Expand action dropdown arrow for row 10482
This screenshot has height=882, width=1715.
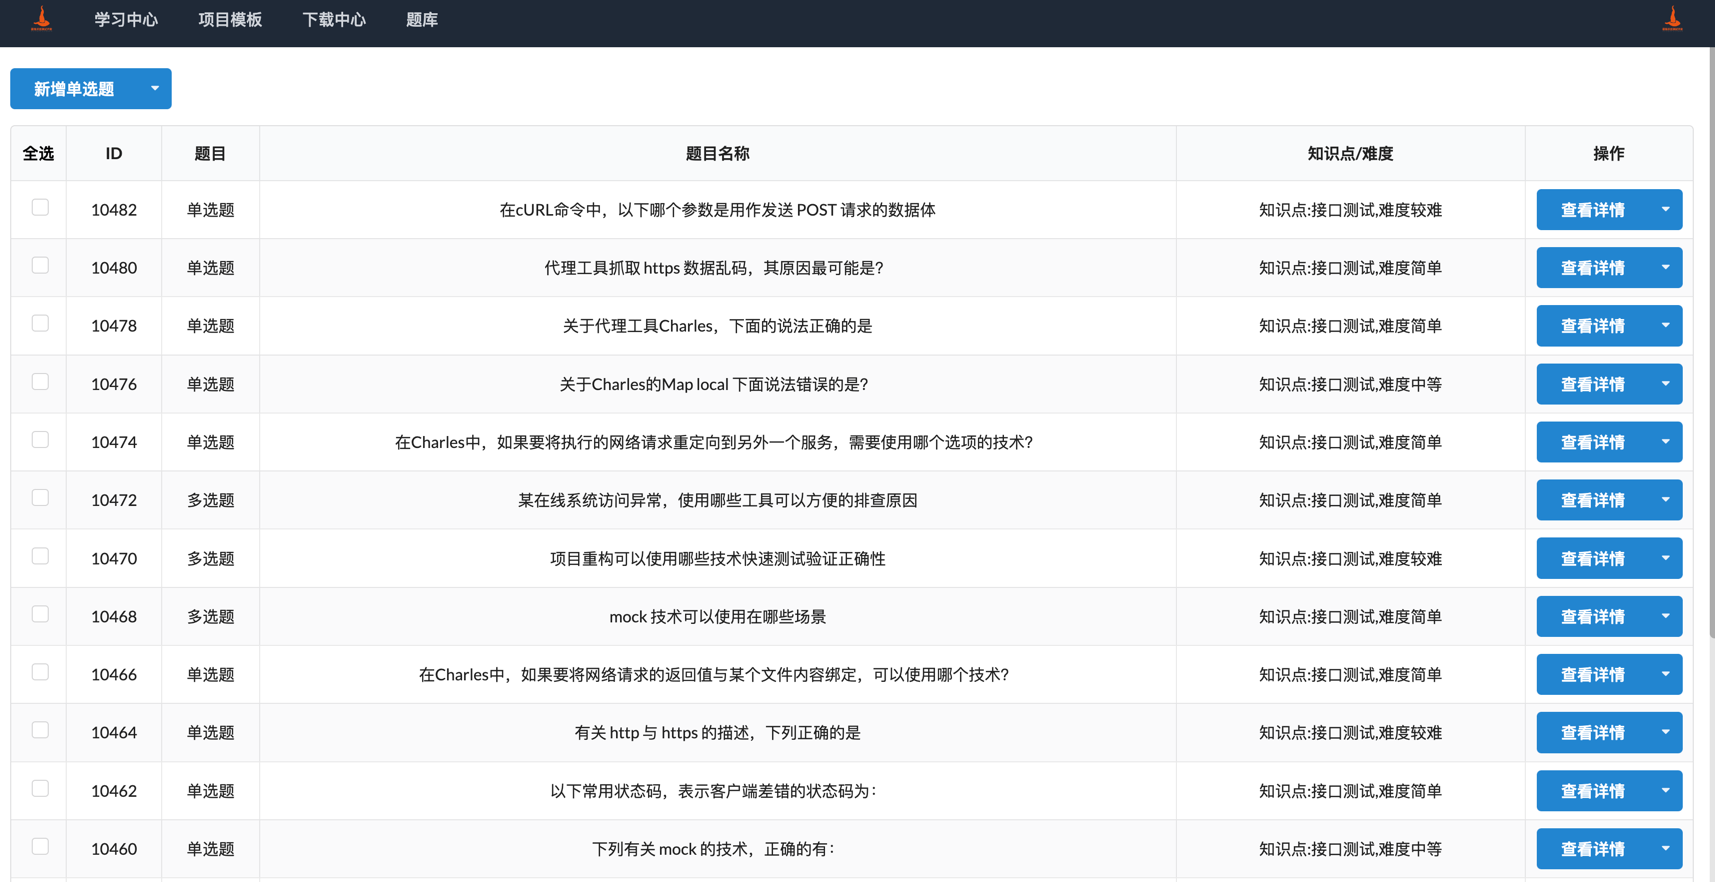1665,210
